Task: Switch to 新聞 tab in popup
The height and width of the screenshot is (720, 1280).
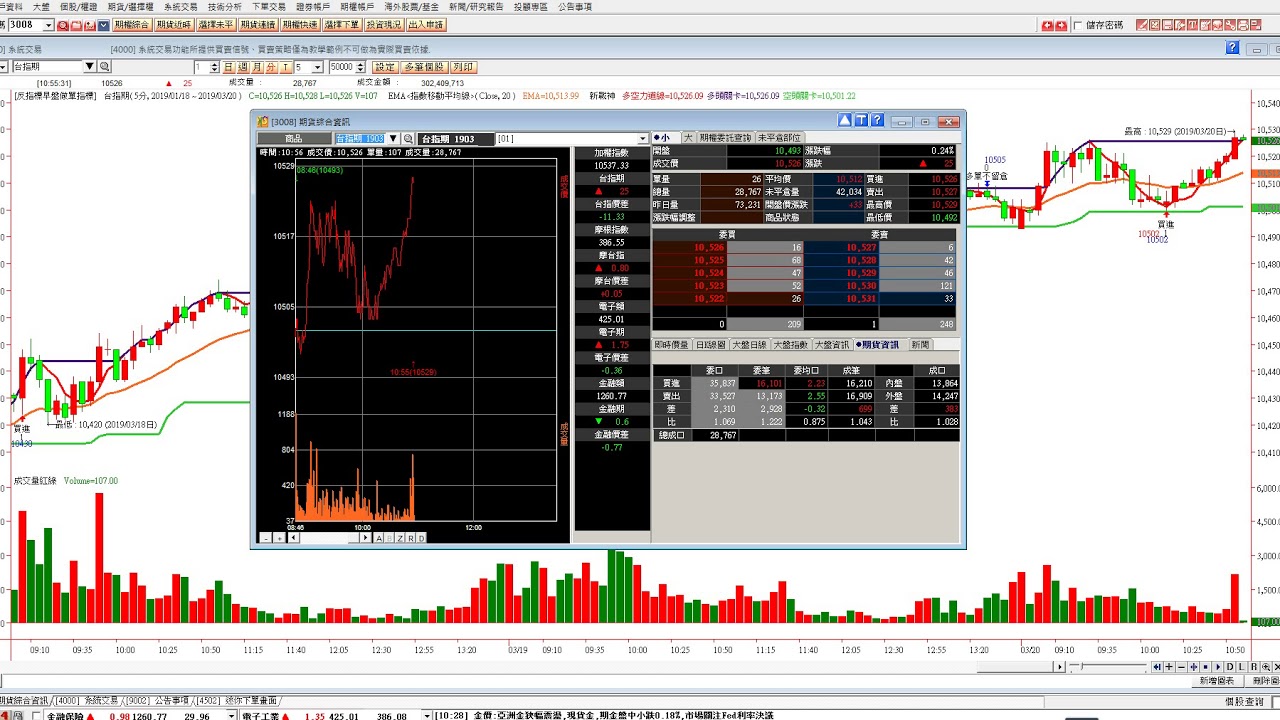Action: click(920, 344)
